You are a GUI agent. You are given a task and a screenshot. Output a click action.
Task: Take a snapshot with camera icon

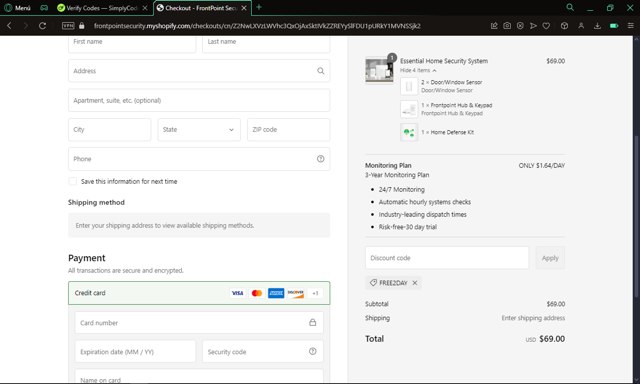[507, 26]
